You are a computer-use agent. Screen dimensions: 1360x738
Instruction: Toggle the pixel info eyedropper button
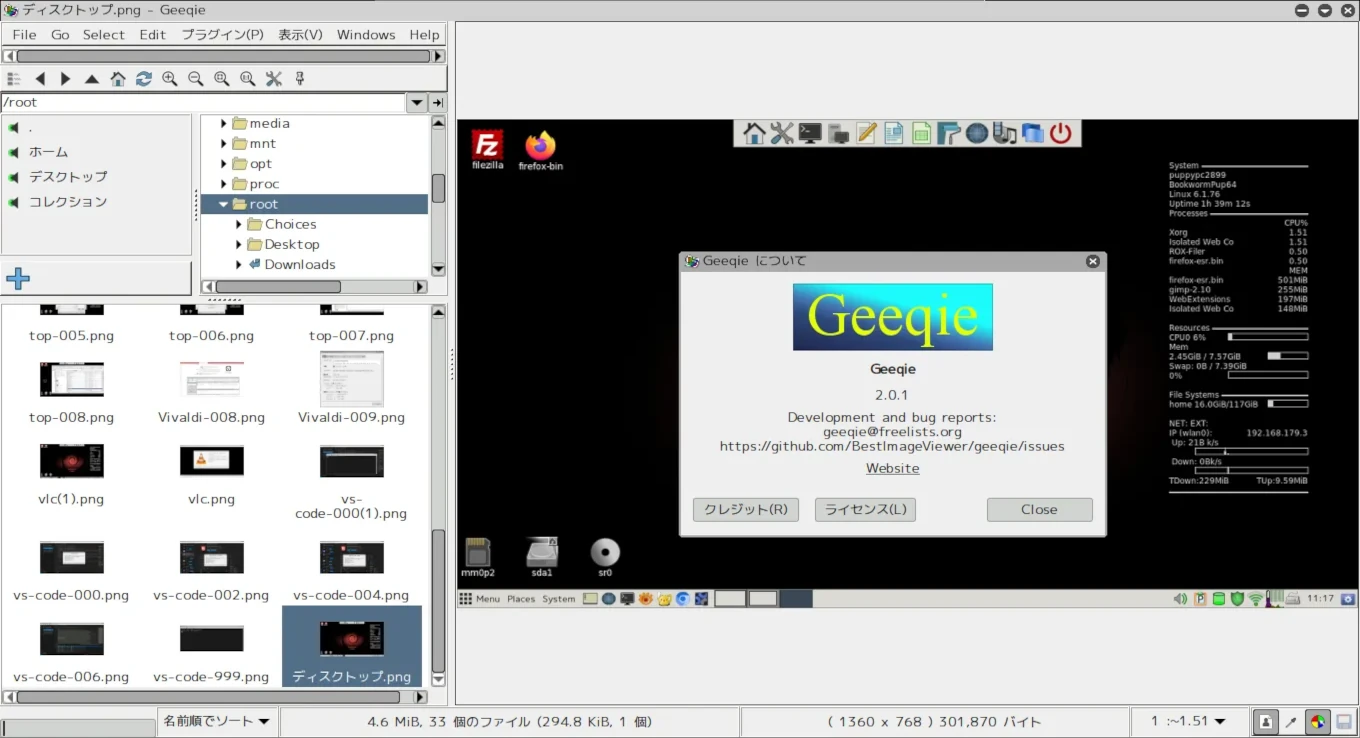pyautogui.click(x=1292, y=722)
